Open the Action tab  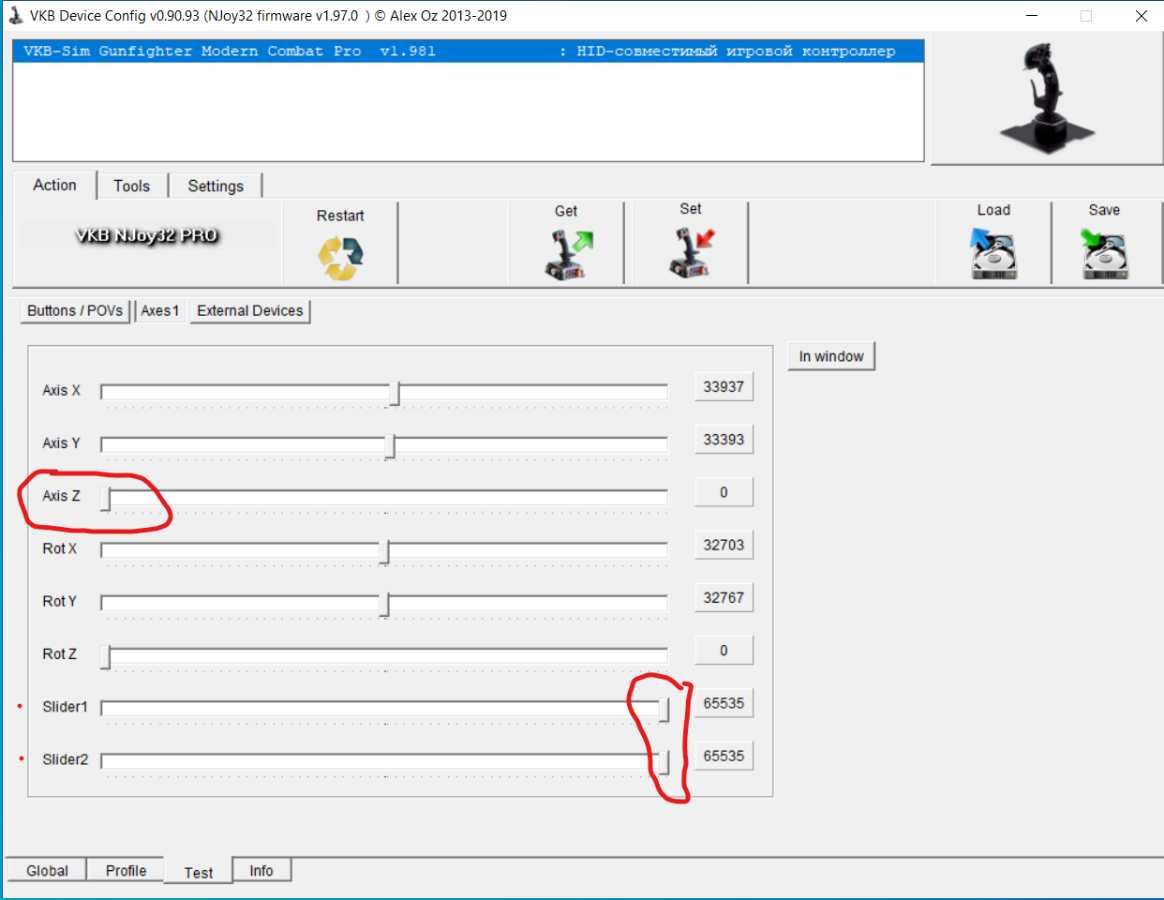point(55,185)
